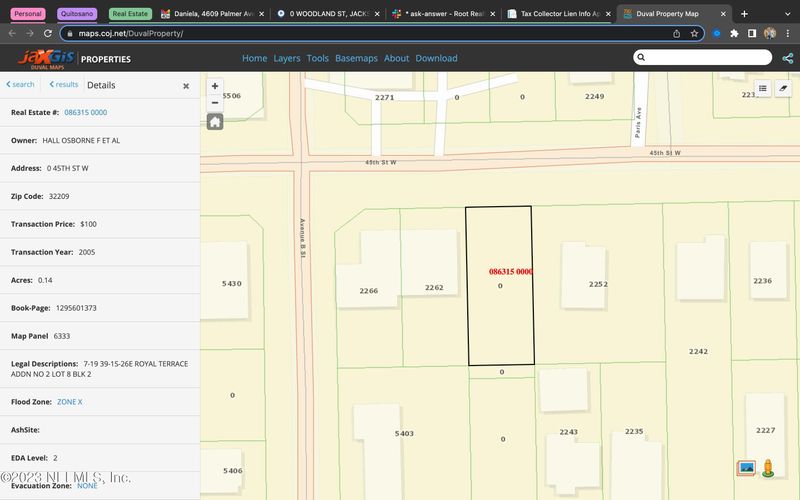Open the Tools menu
The height and width of the screenshot is (500, 800).
click(317, 58)
